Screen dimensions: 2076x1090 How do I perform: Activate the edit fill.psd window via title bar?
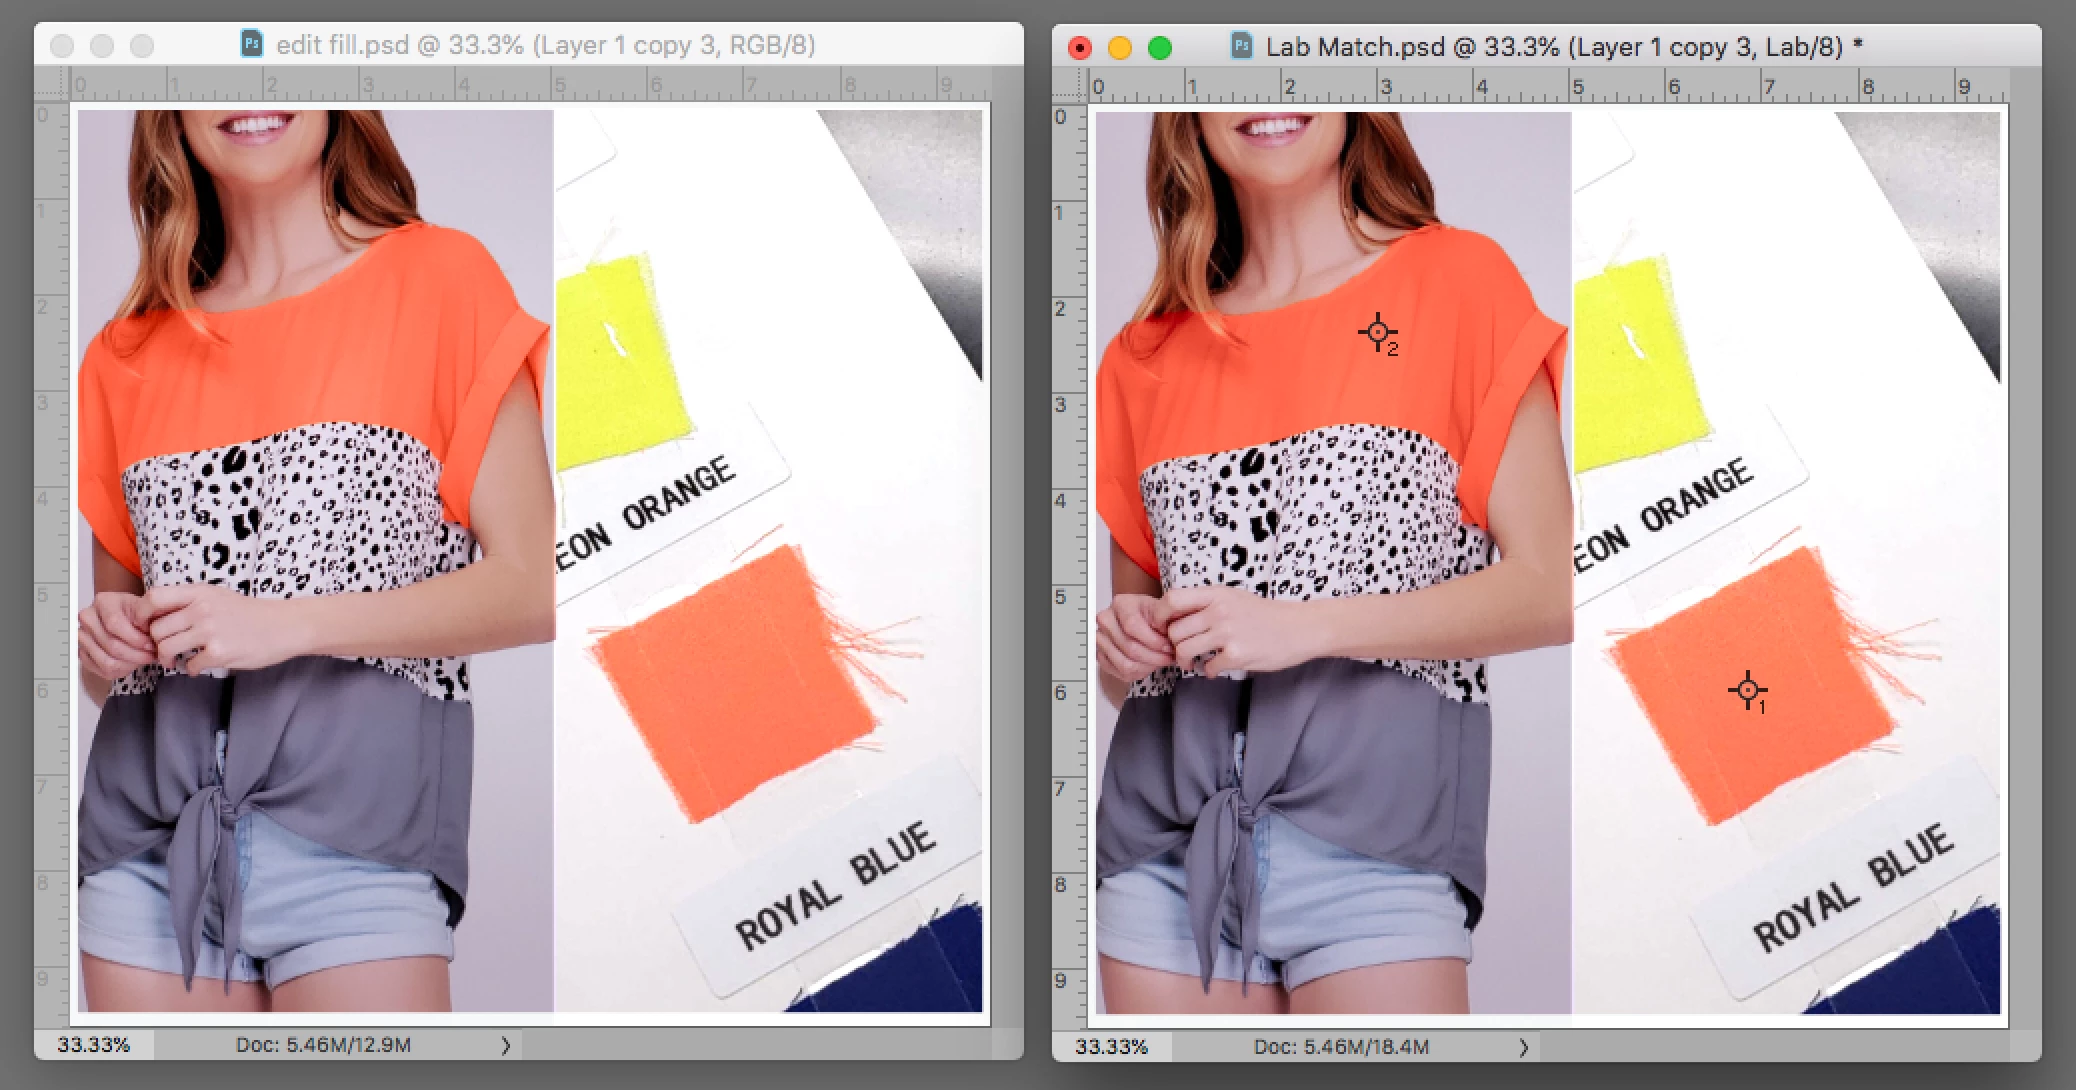pyautogui.click(x=545, y=45)
